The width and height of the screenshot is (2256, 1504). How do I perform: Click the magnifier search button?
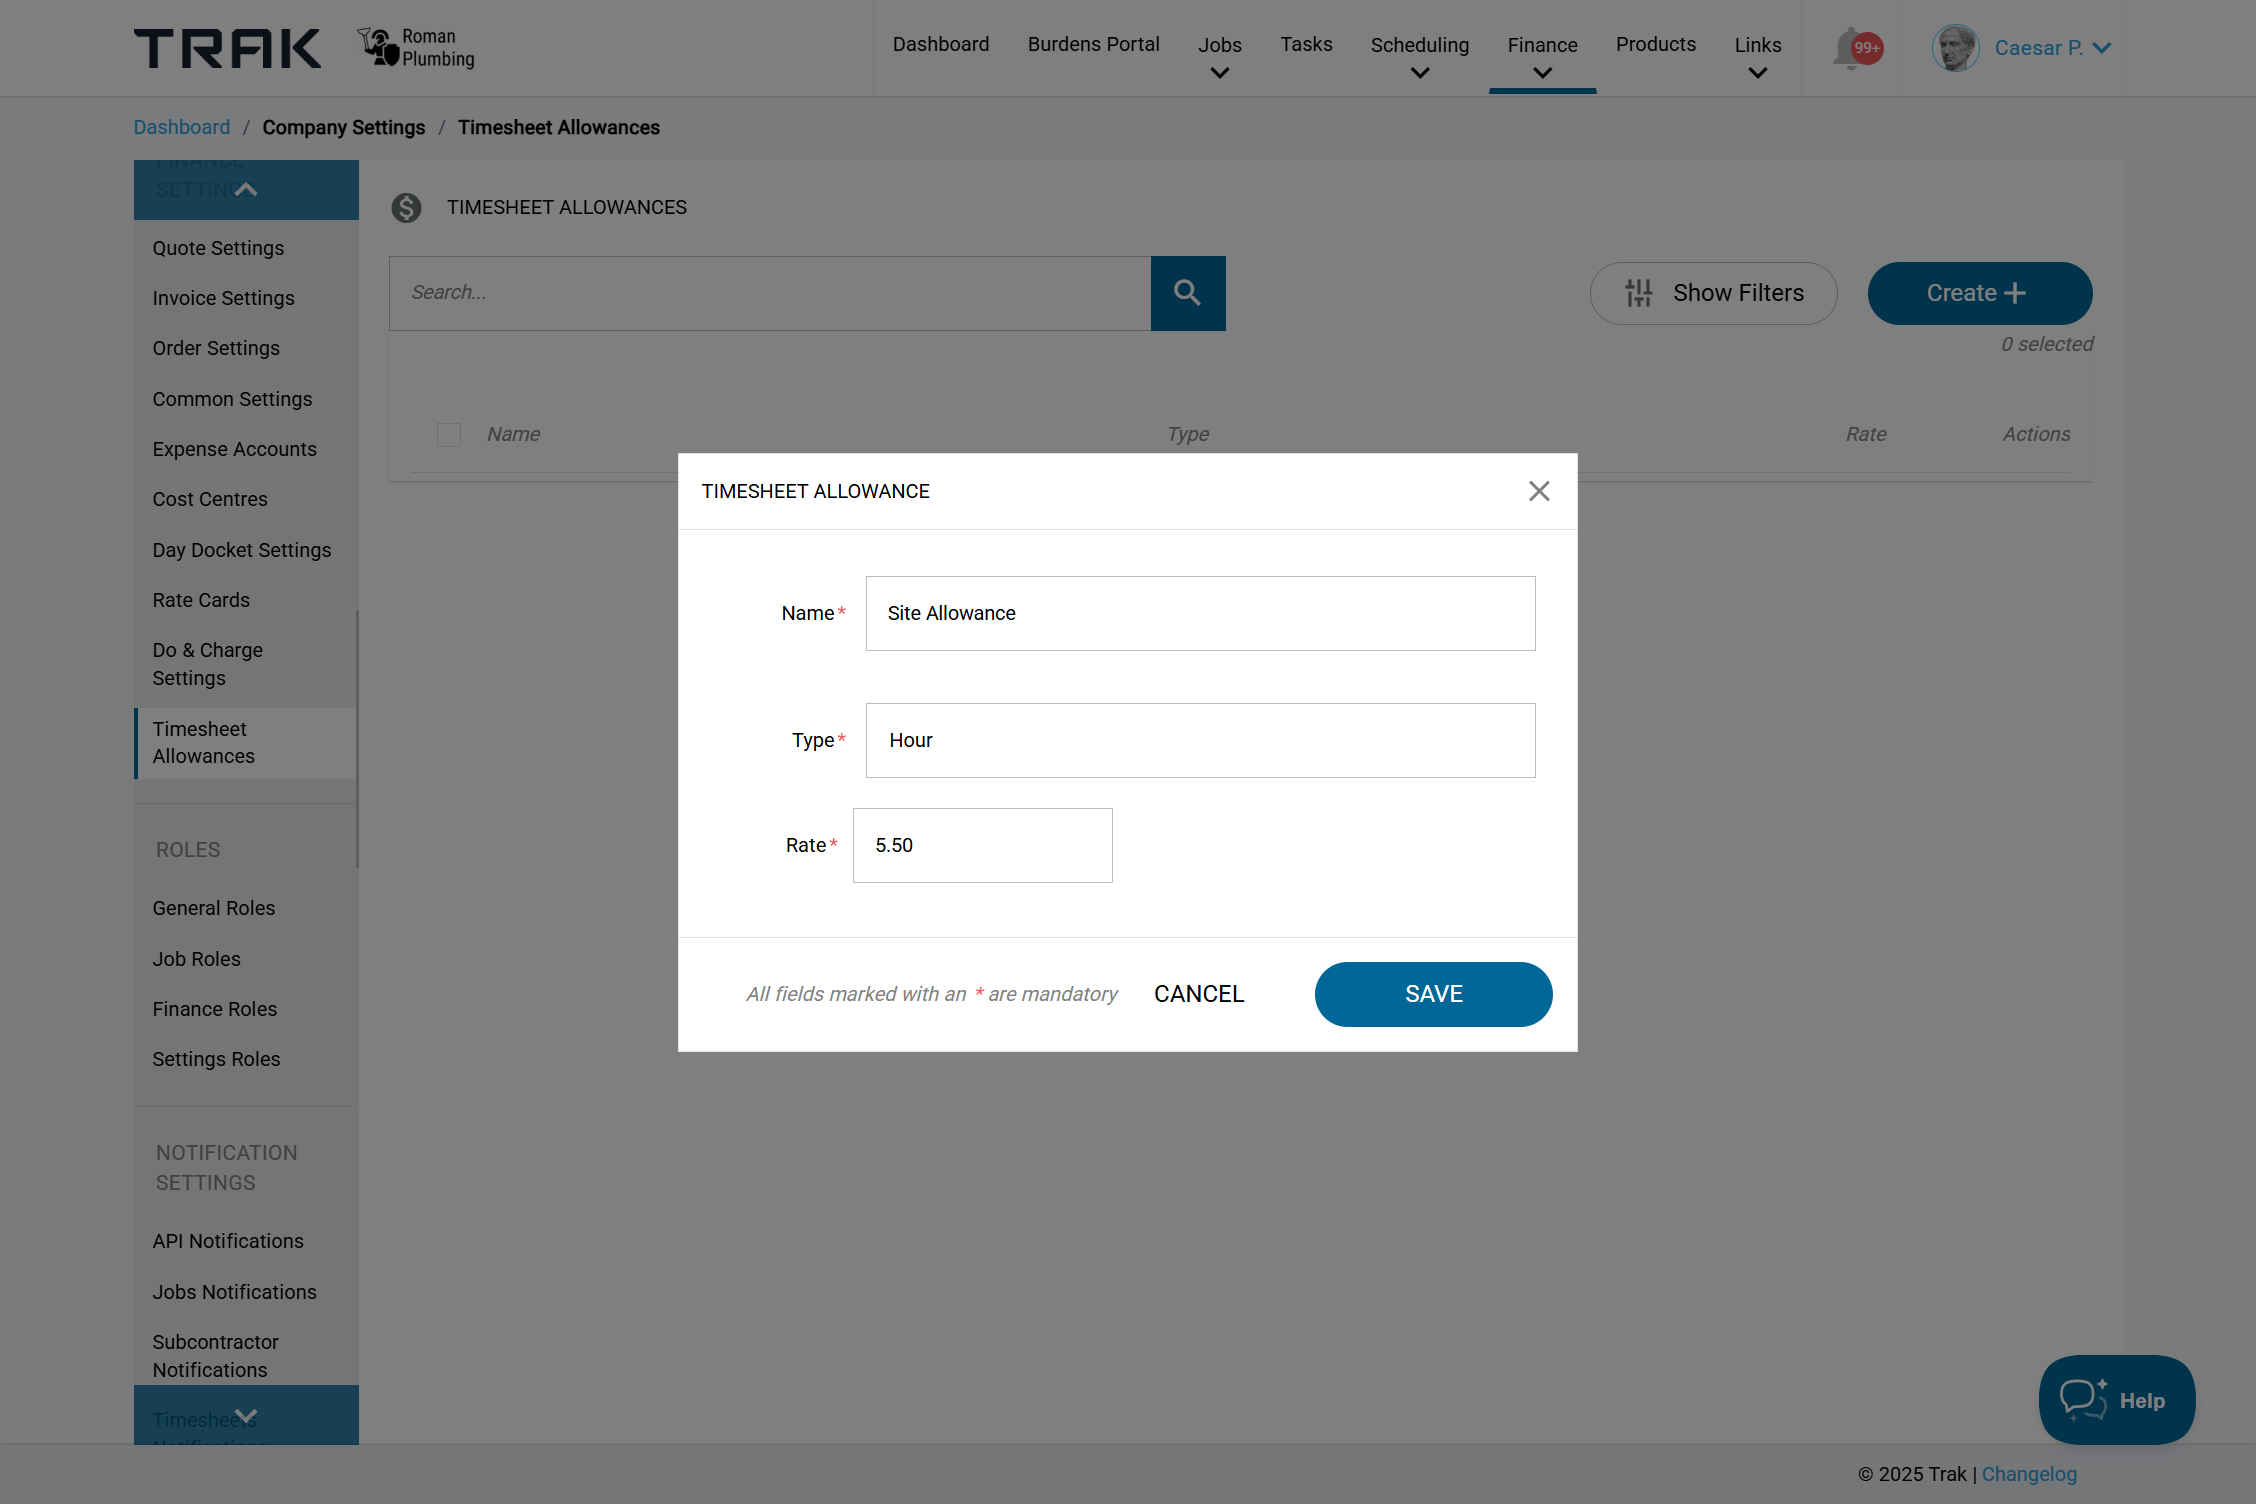tap(1187, 293)
